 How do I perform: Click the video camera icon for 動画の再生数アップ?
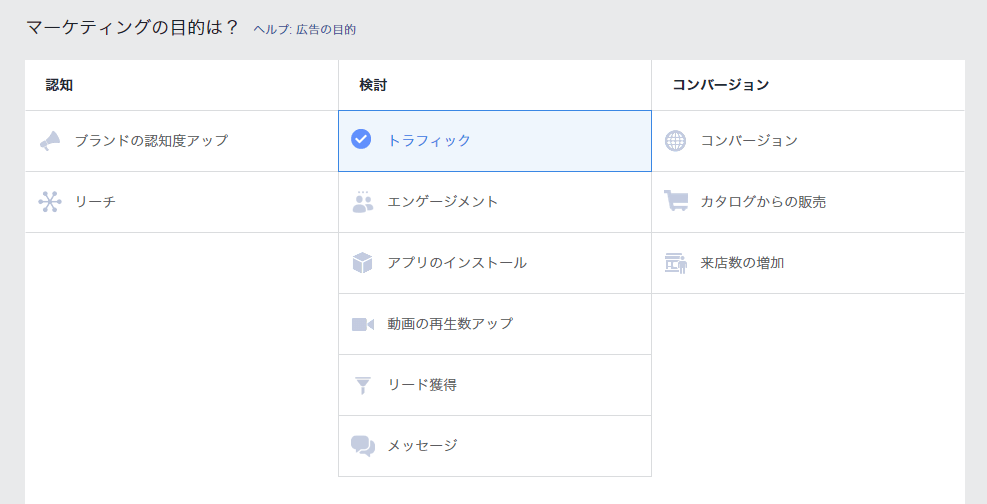[x=363, y=324]
